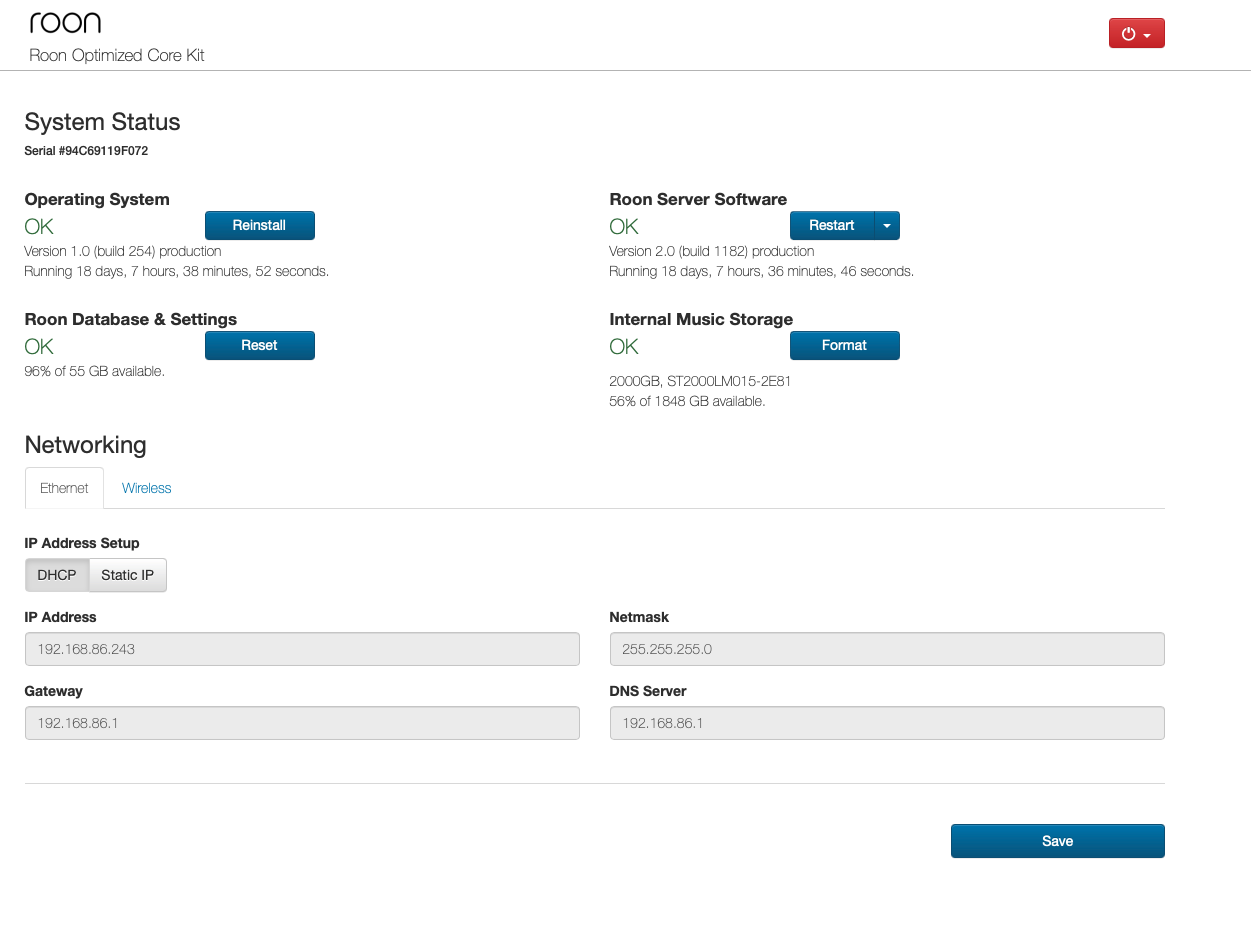The width and height of the screenshot is (1251, 929).
Task: Save the networking settings
Action: coord(1058,841)
